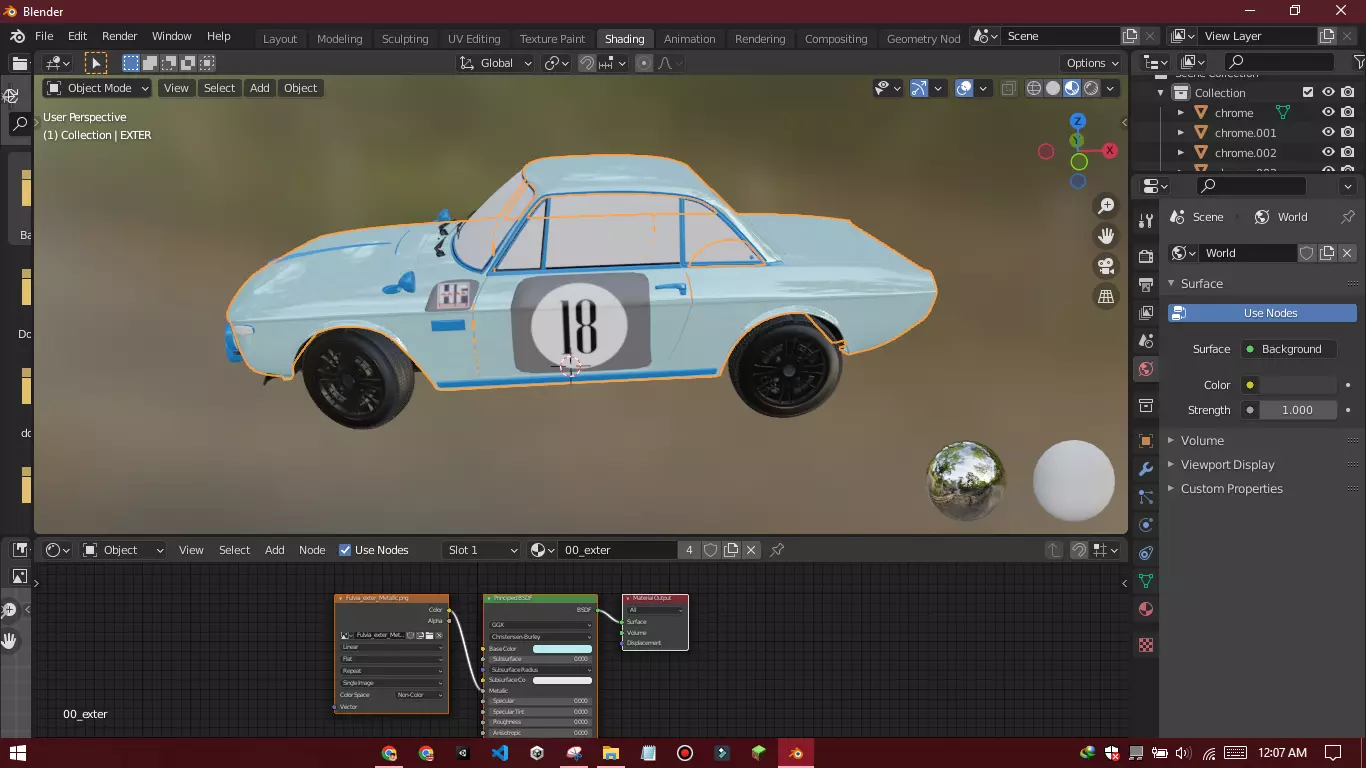Duplicate material 00_exter with new-copy icon
This screenshot has height=768, width=1366.
(x=731, y=550)
